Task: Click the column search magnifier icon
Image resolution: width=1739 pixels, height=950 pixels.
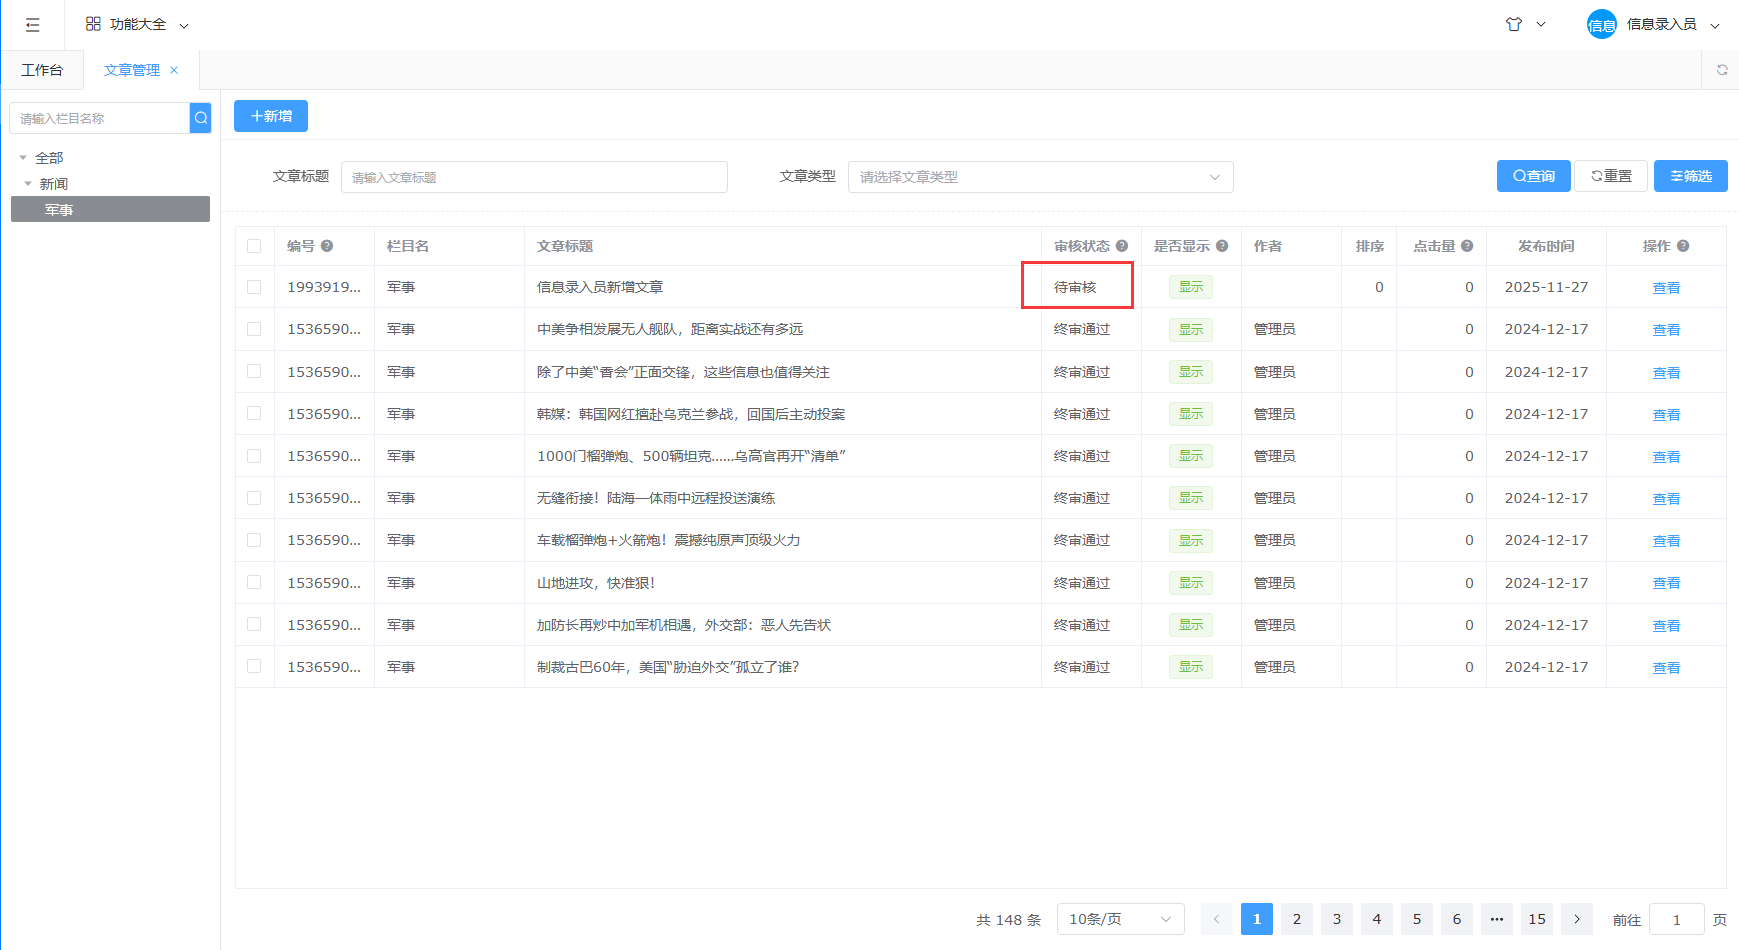Action: point(201,118)
